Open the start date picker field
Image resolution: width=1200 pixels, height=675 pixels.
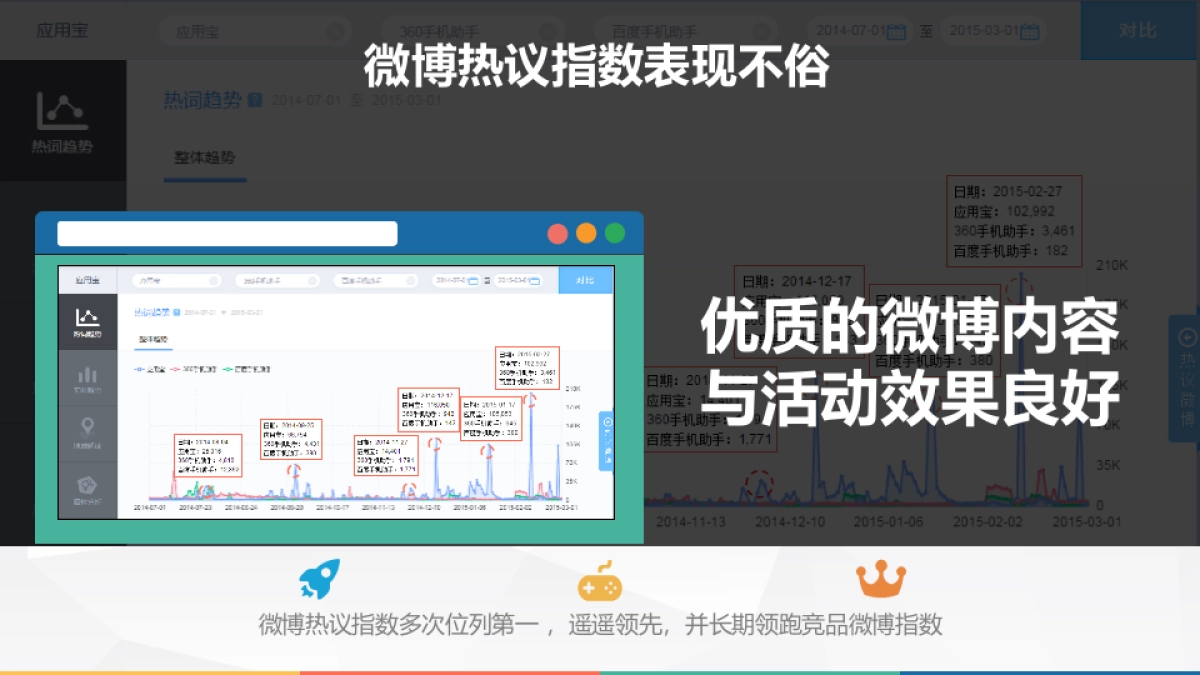click(855, 30)
